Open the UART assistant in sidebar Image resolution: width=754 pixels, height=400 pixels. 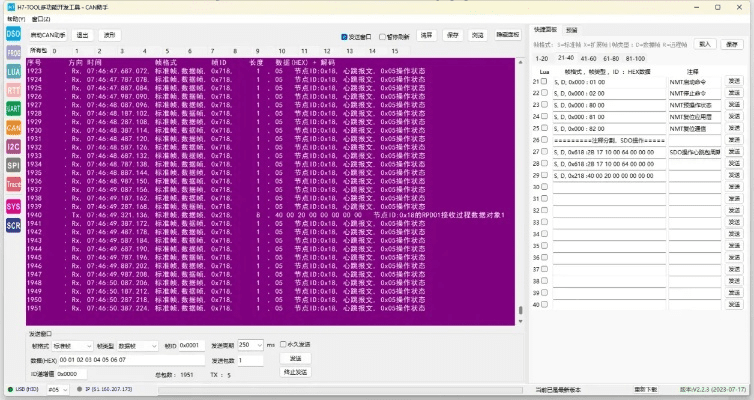(13, 109)
